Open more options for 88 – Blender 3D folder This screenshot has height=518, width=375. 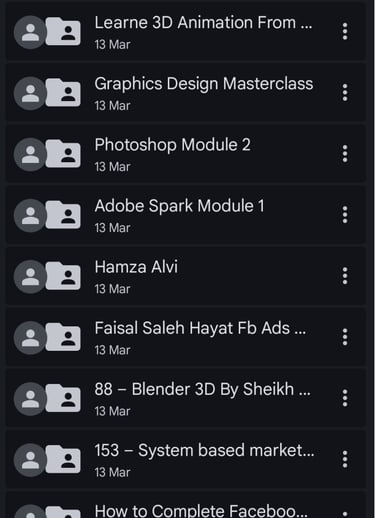[345, 398]
